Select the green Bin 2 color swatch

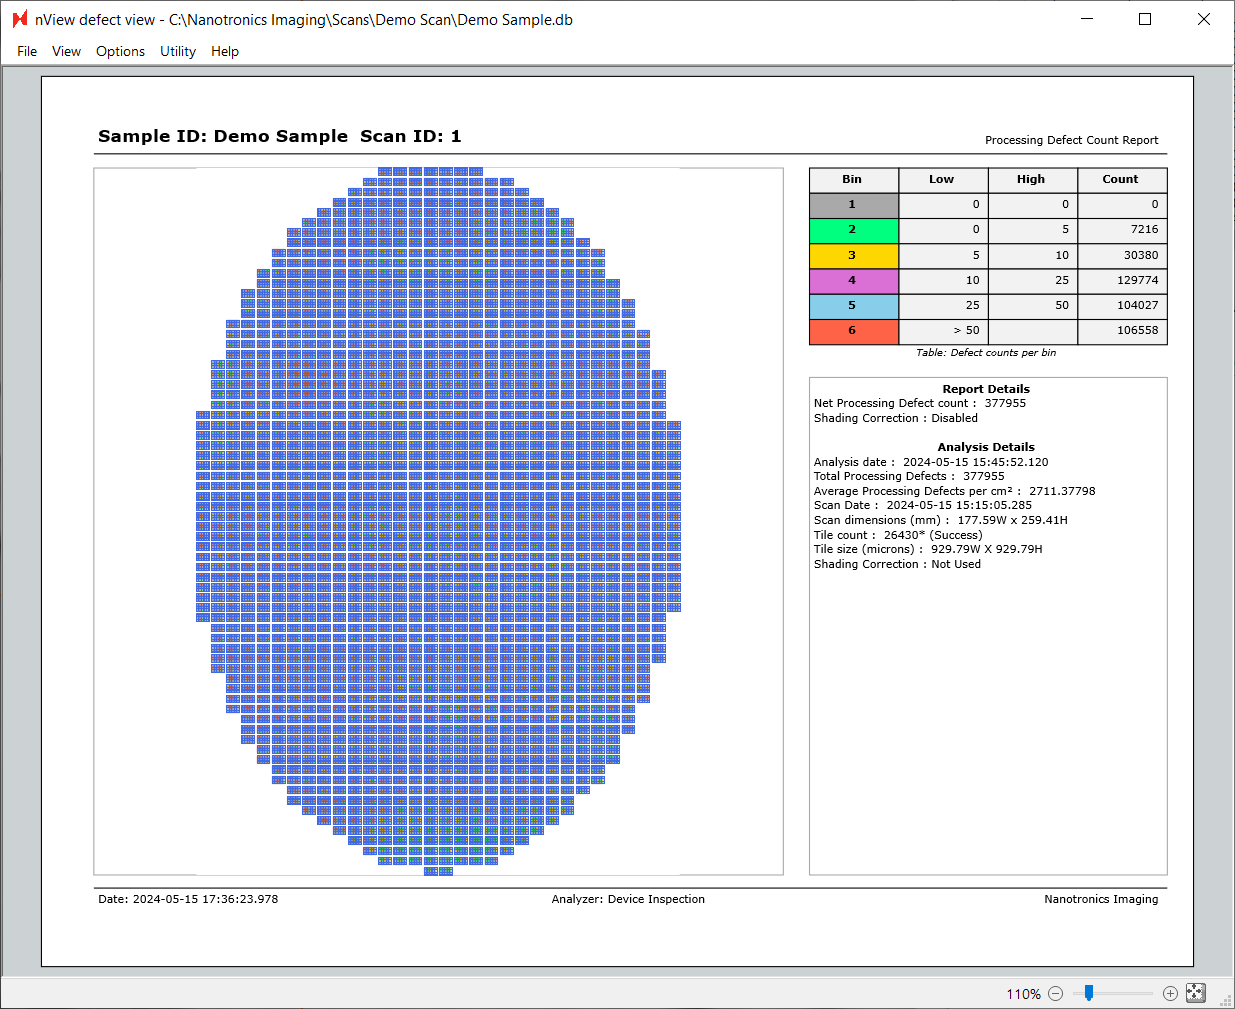(x=853, y=230)
